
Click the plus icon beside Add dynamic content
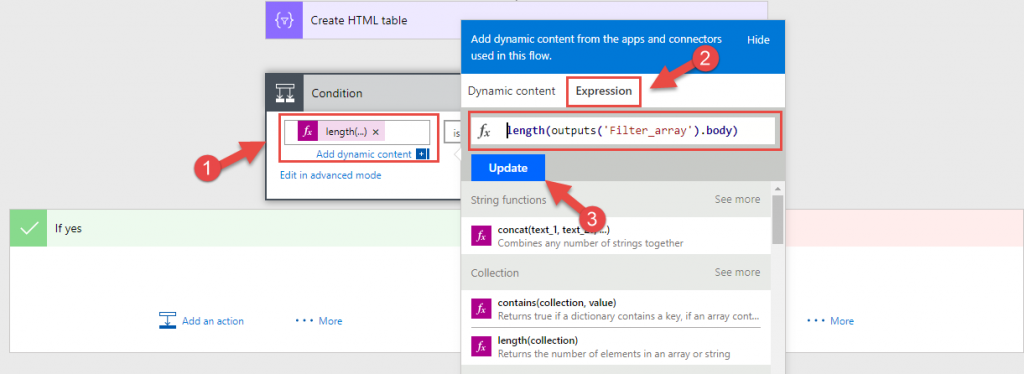[421, 154]
